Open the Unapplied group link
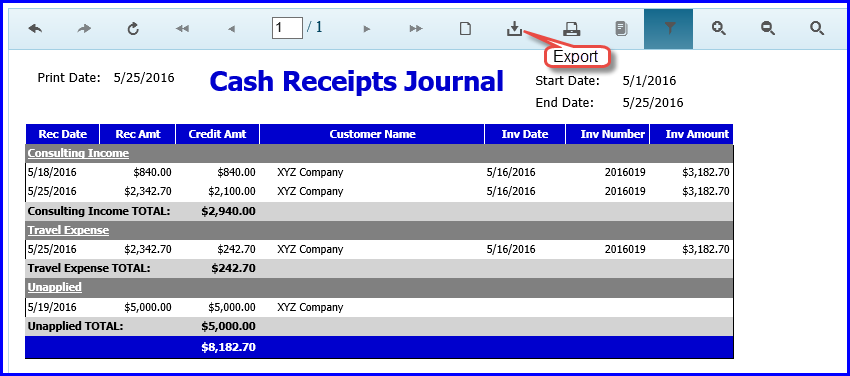 point(55,287)
